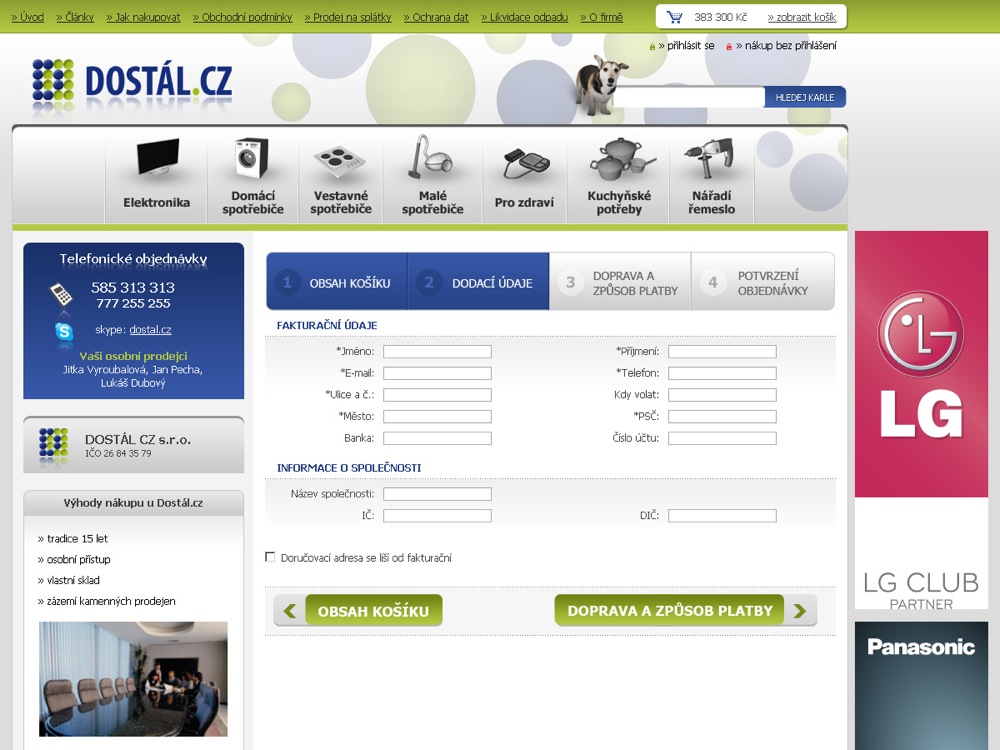This screenshot has width=1000, height=750.
Task: Click the DOSTÁL CZ s.r.o. company logo
Action: click(x=54, y=443)
